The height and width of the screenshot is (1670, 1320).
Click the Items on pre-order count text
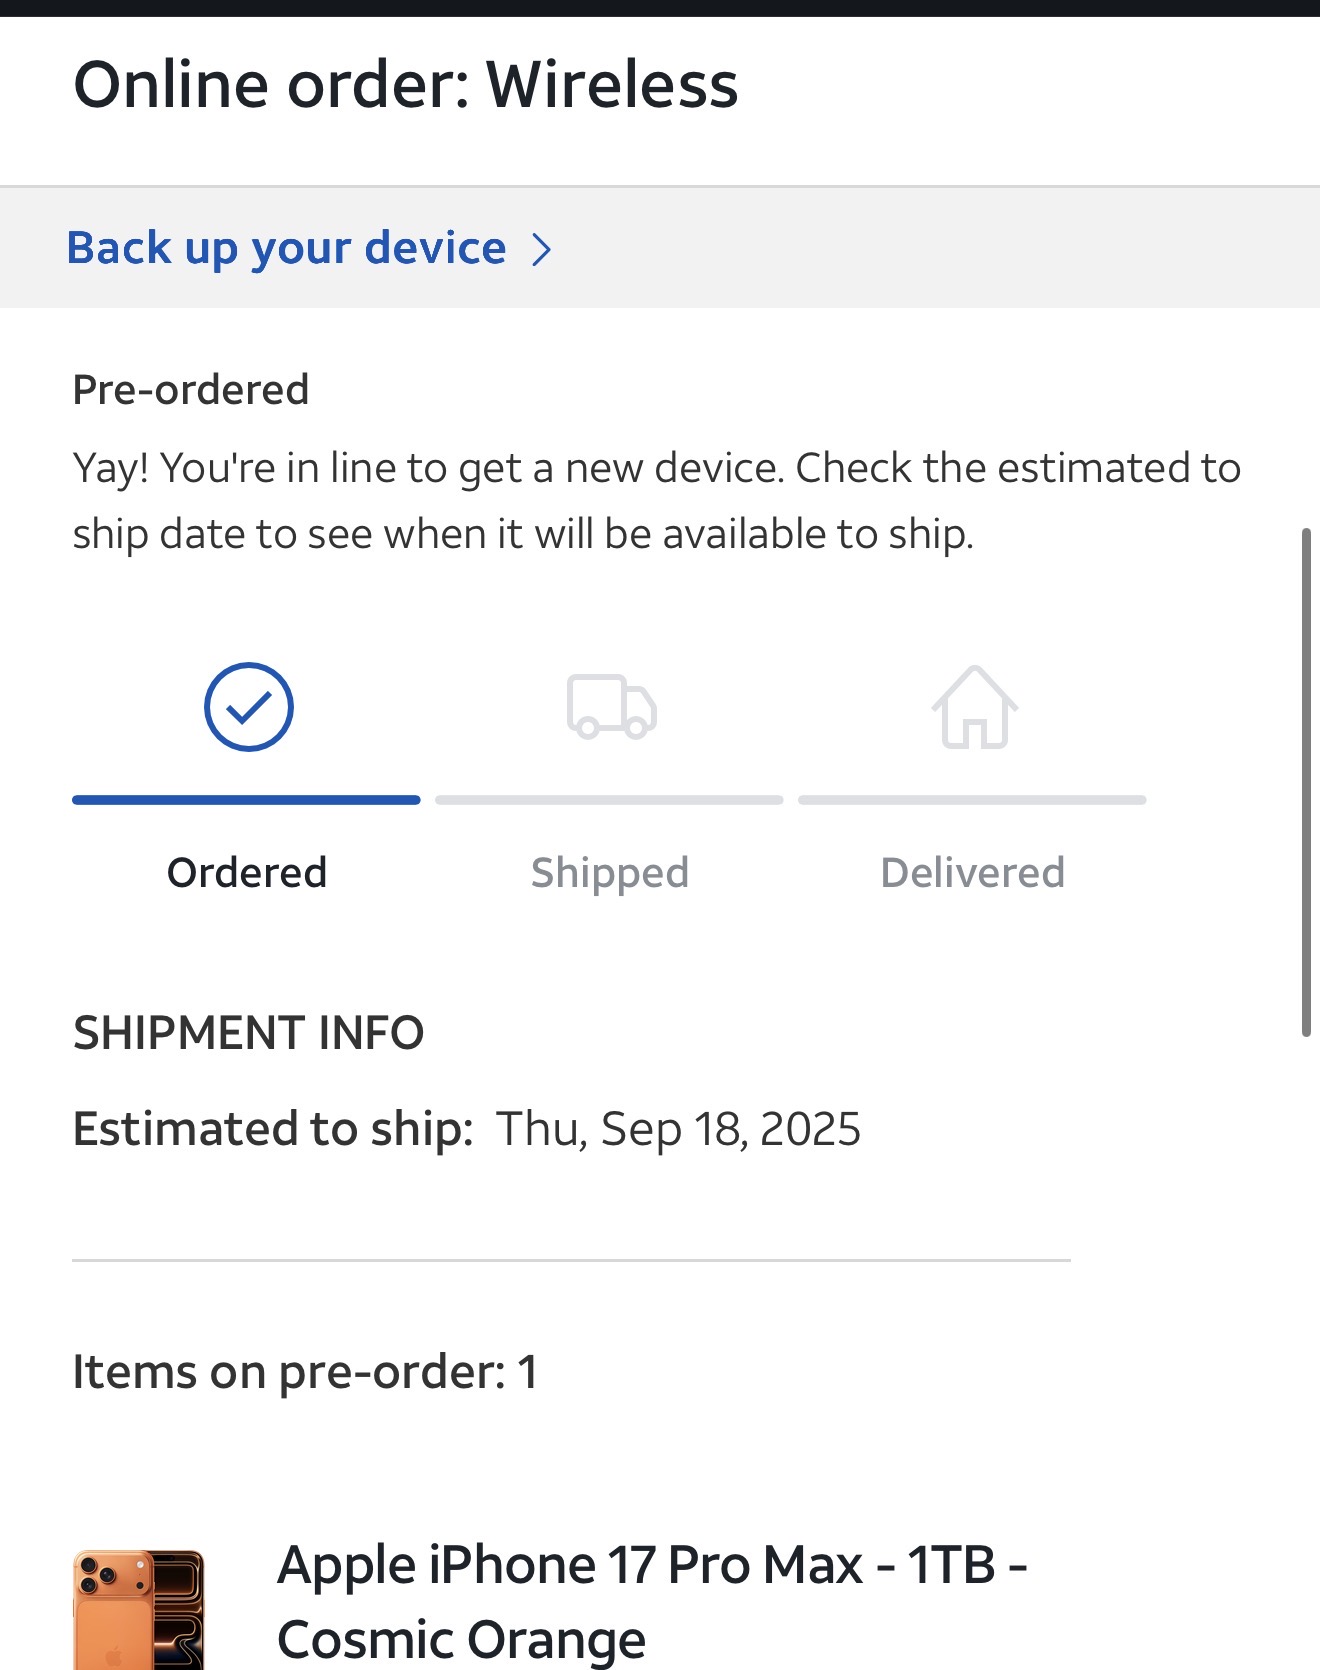tap(305, 1372)
